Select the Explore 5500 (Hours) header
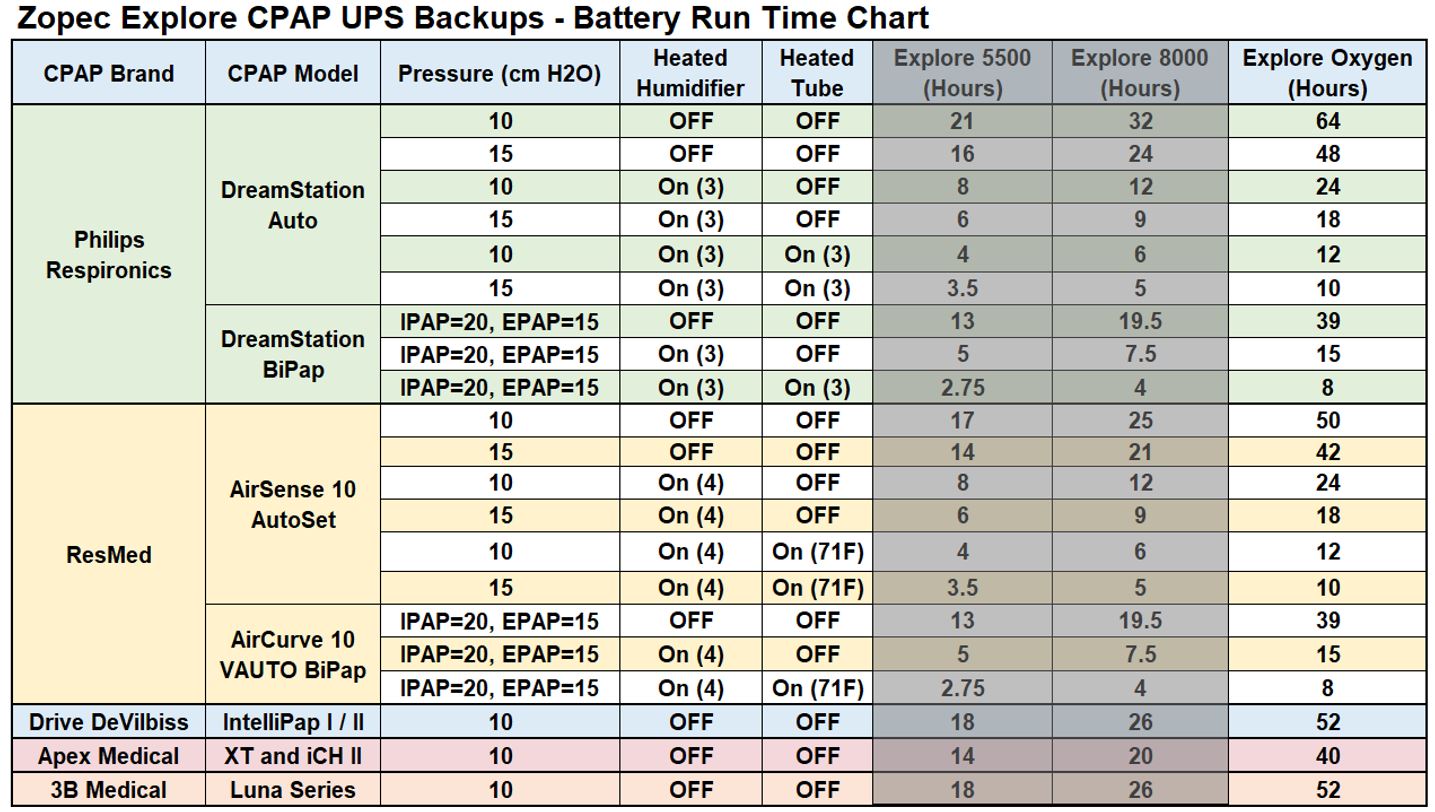Image resolution: width=1435 pixels, height=812 pixels. coord(961,73)
